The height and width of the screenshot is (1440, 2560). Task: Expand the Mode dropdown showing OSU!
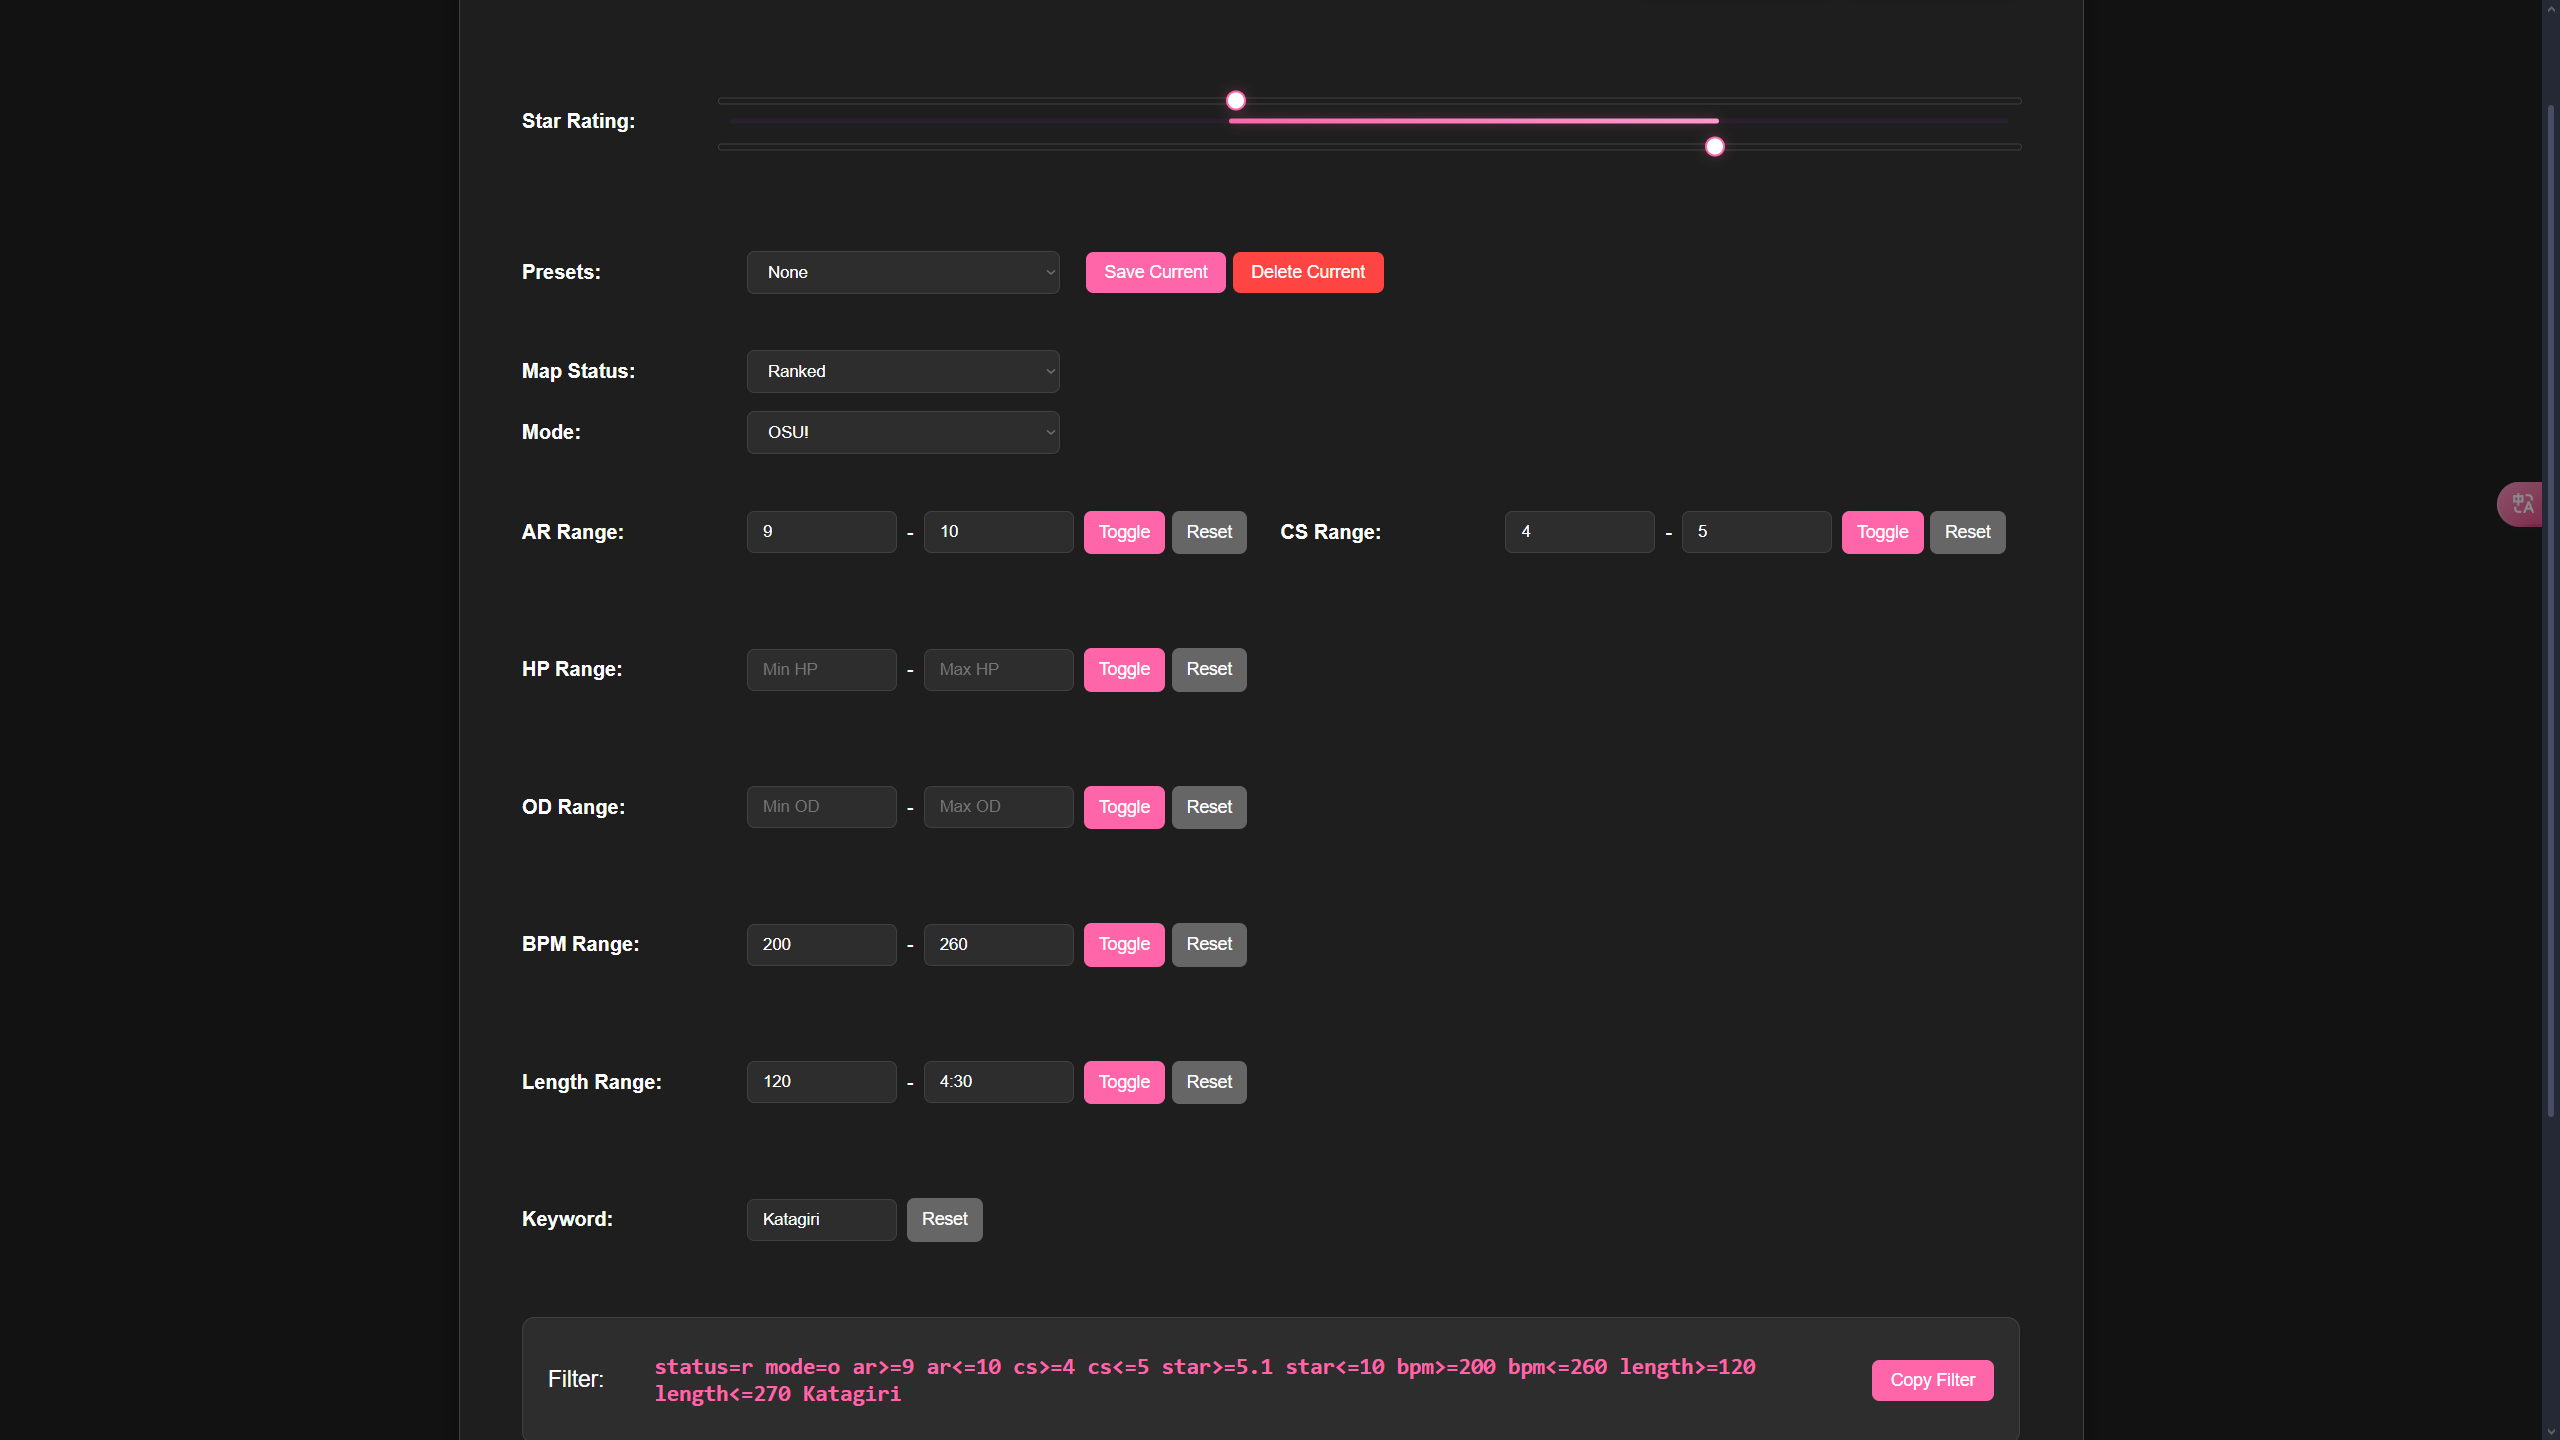coord(902,432)
